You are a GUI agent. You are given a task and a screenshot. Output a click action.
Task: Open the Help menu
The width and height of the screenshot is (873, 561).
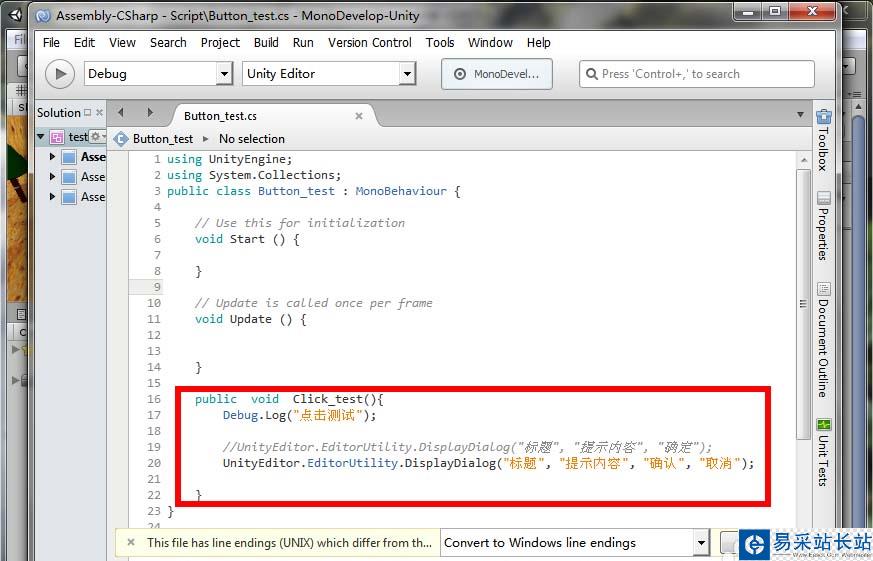point(538,42)
